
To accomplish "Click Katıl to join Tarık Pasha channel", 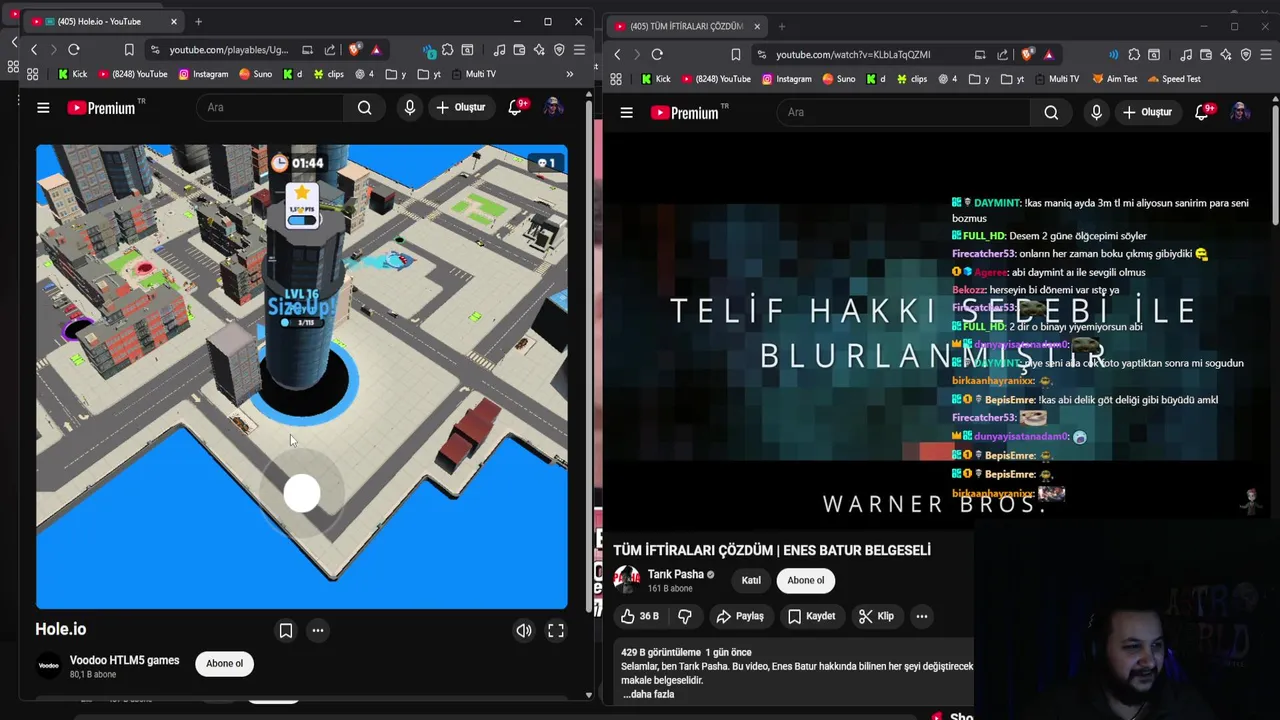I will [751, 580].
